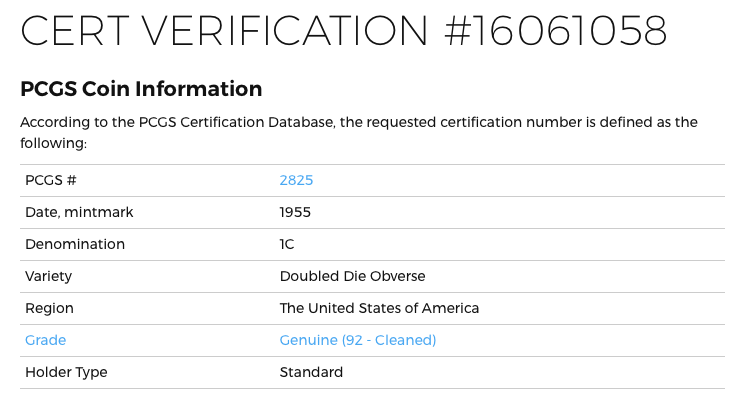Select the PCGS Certification Database description paragraph
Viewport: 733px width, 408px height.
coord(359,132)
